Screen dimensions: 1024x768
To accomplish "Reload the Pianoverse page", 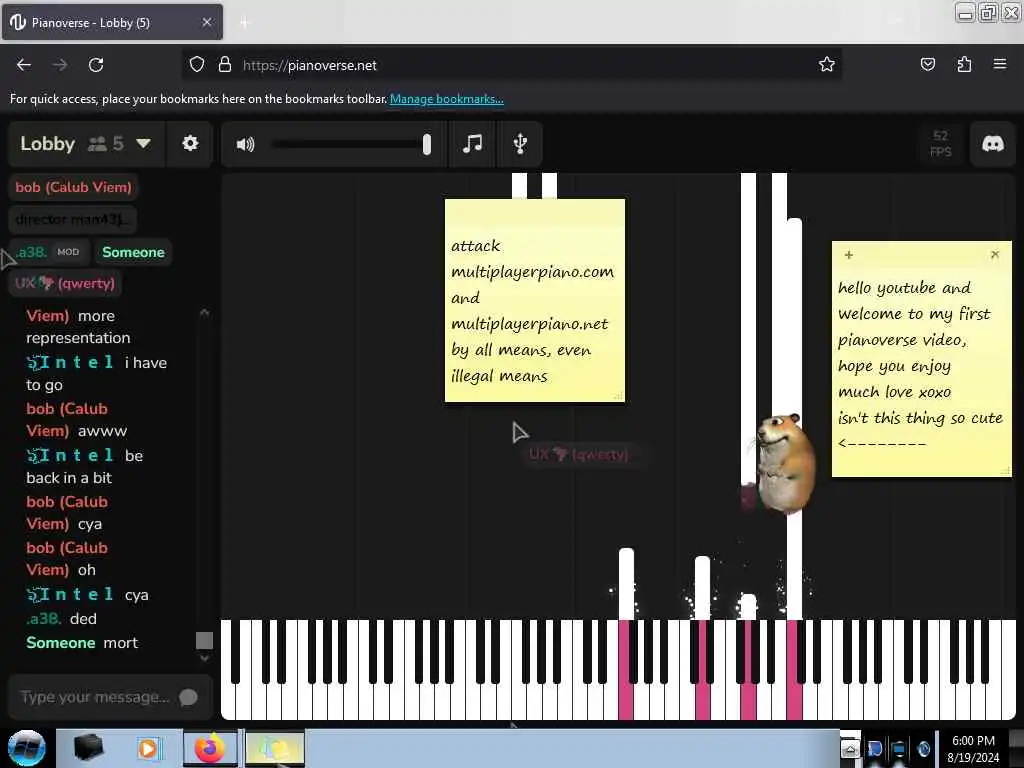I will pyautogui.click(x=96, y=65).
